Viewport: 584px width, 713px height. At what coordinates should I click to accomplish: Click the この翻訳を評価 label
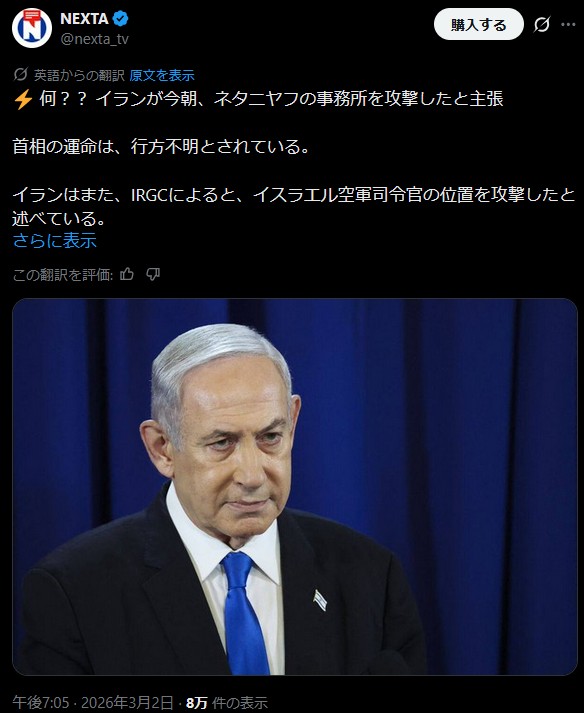tap(63, 275)
